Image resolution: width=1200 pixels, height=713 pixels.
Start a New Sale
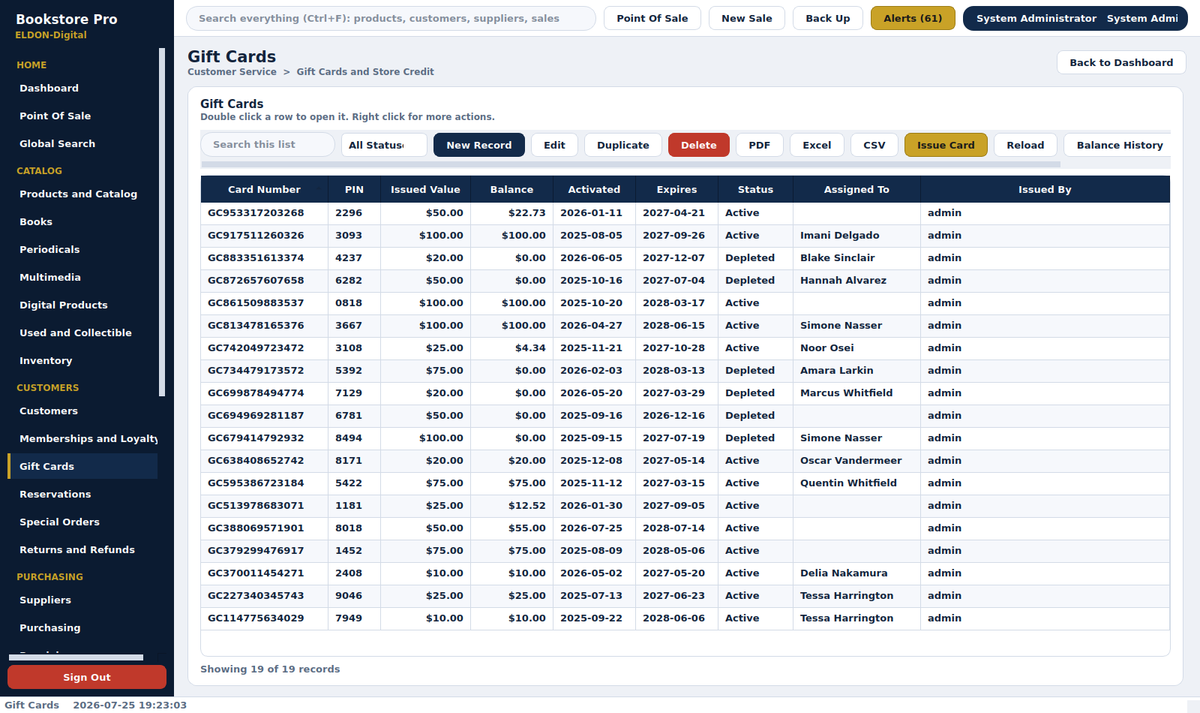pos(747,18)
